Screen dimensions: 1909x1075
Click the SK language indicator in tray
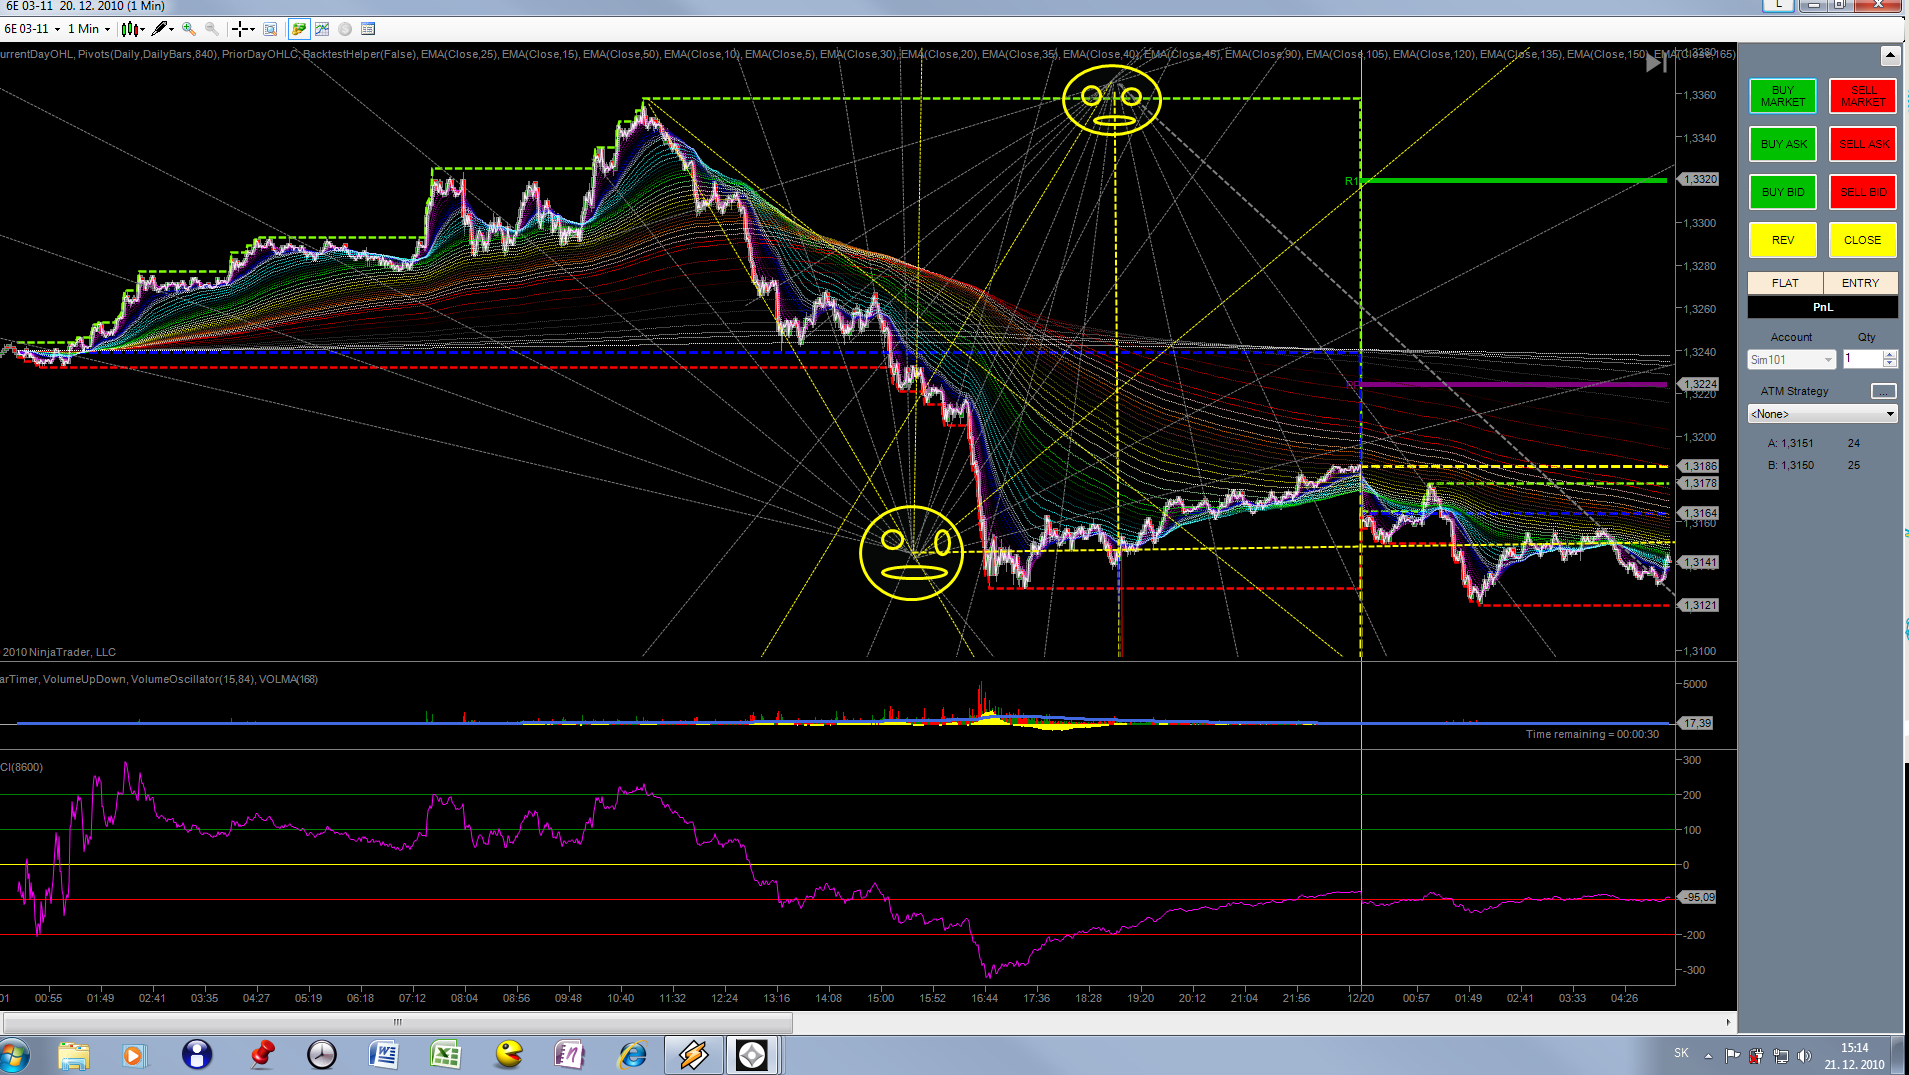pos(1681,1054)
